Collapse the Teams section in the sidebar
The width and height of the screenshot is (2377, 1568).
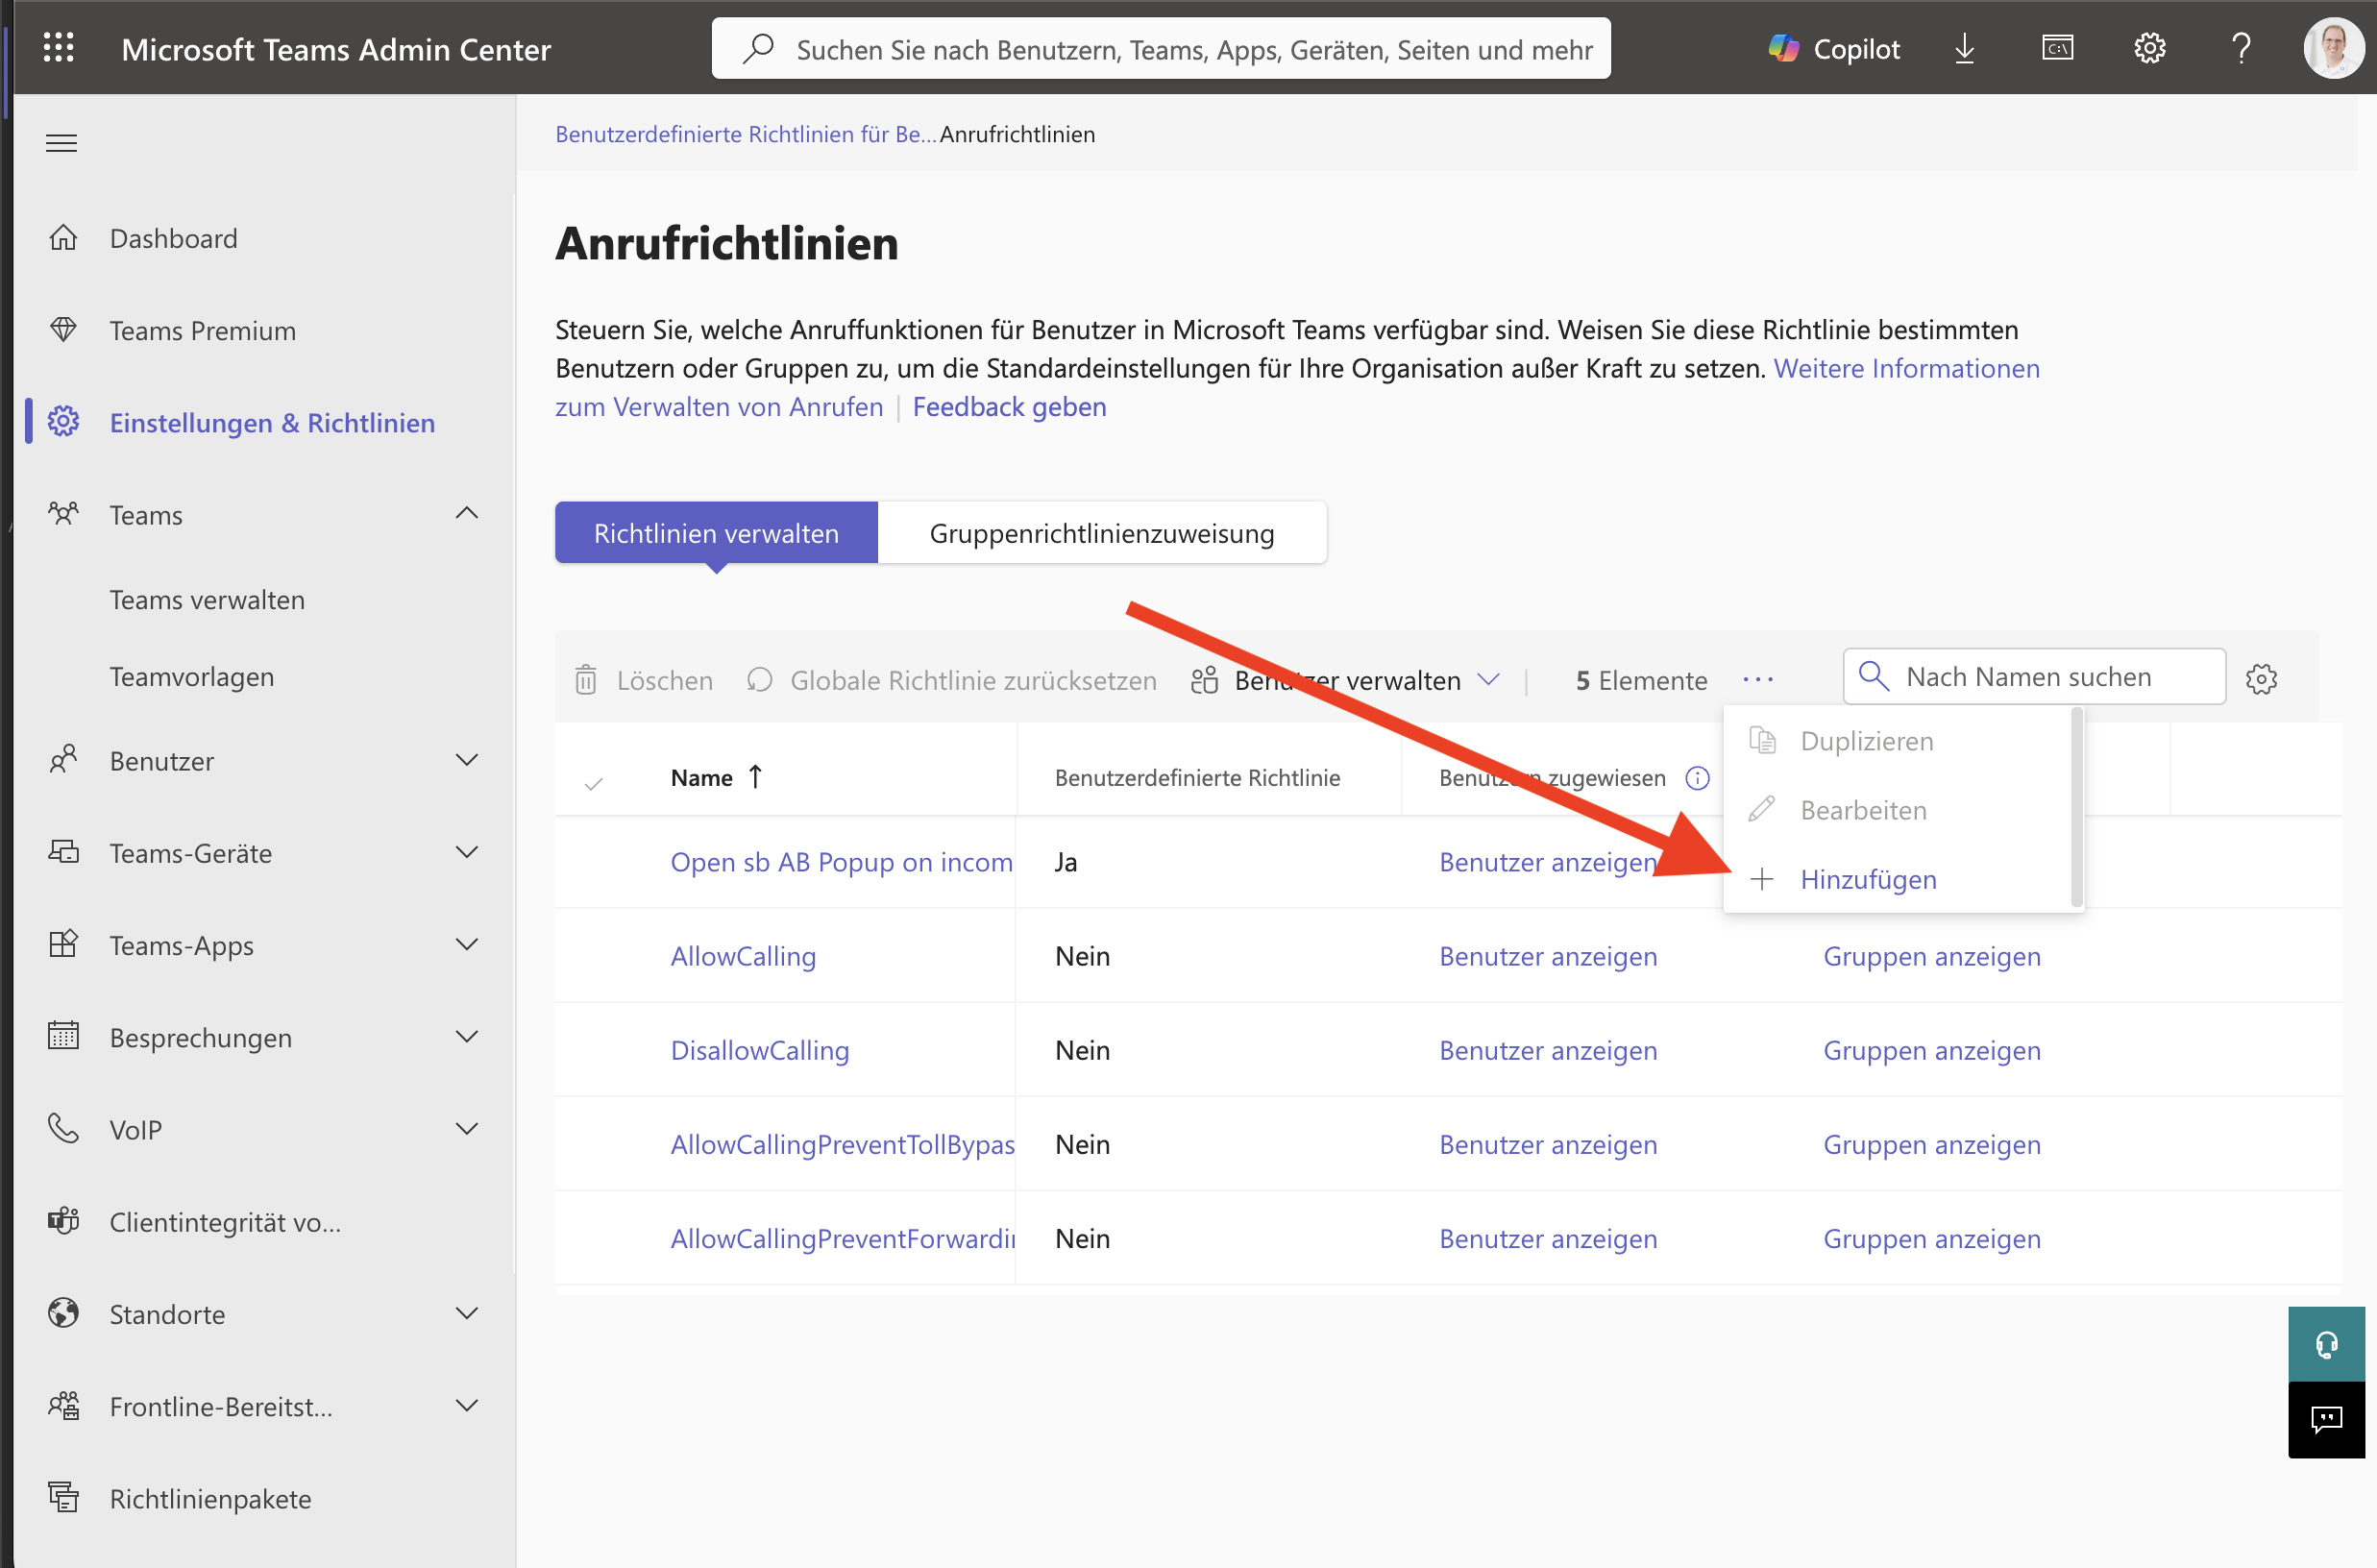(x=466, y=513)
